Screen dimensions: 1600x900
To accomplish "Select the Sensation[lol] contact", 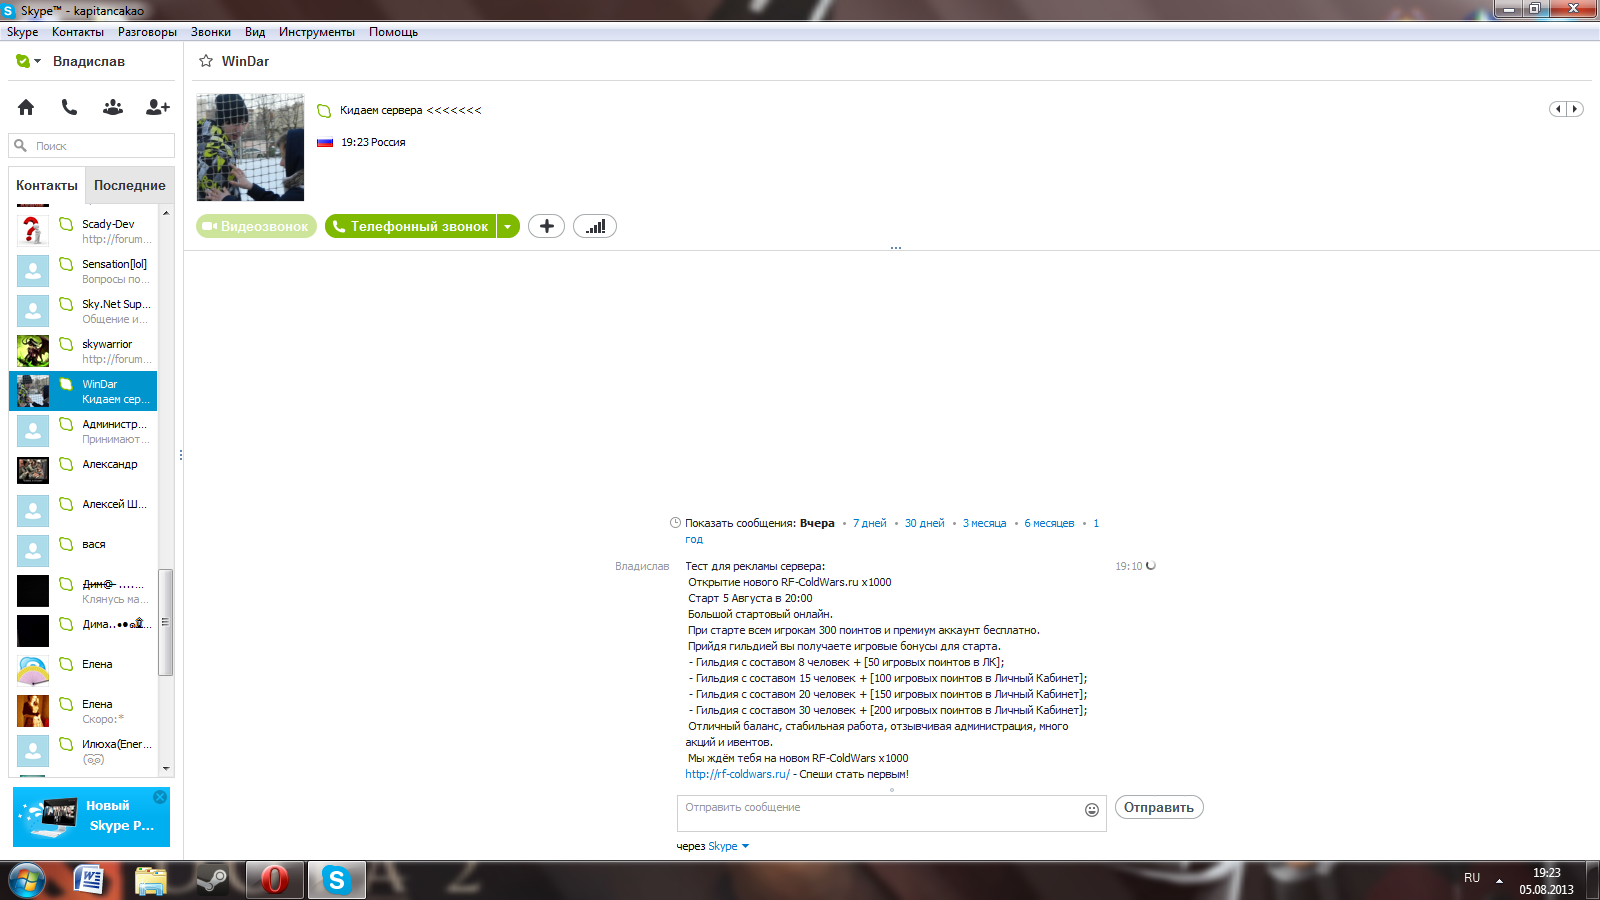I will click(x=84, y=271).
